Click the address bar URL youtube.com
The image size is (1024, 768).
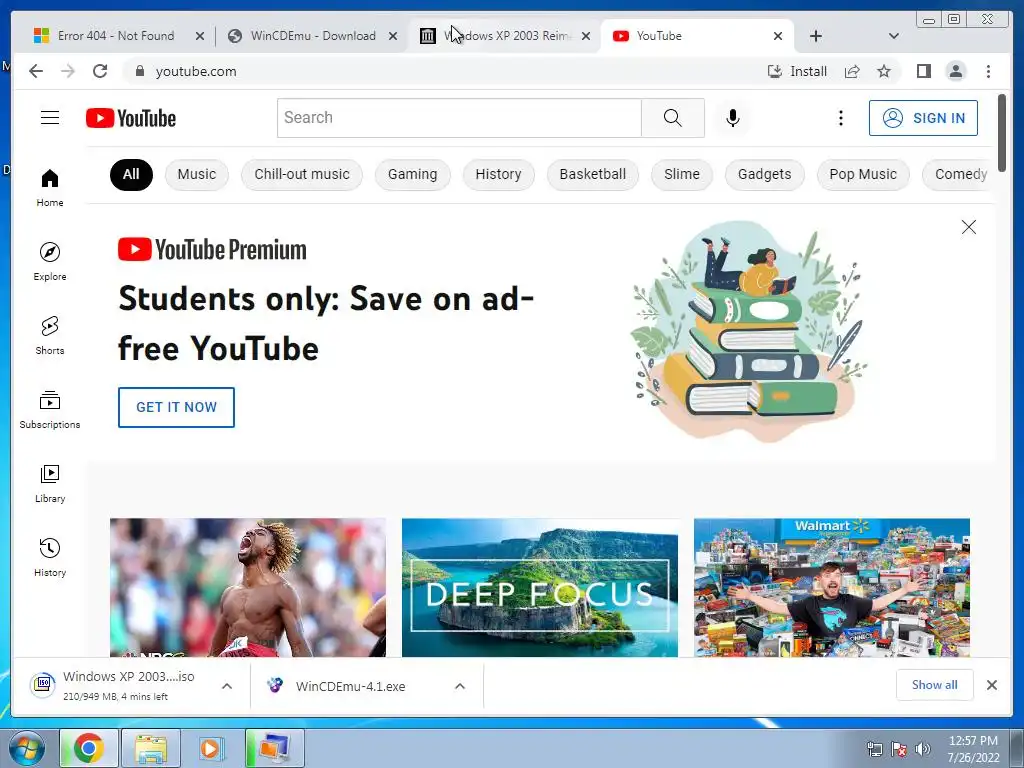click(196, 71)
